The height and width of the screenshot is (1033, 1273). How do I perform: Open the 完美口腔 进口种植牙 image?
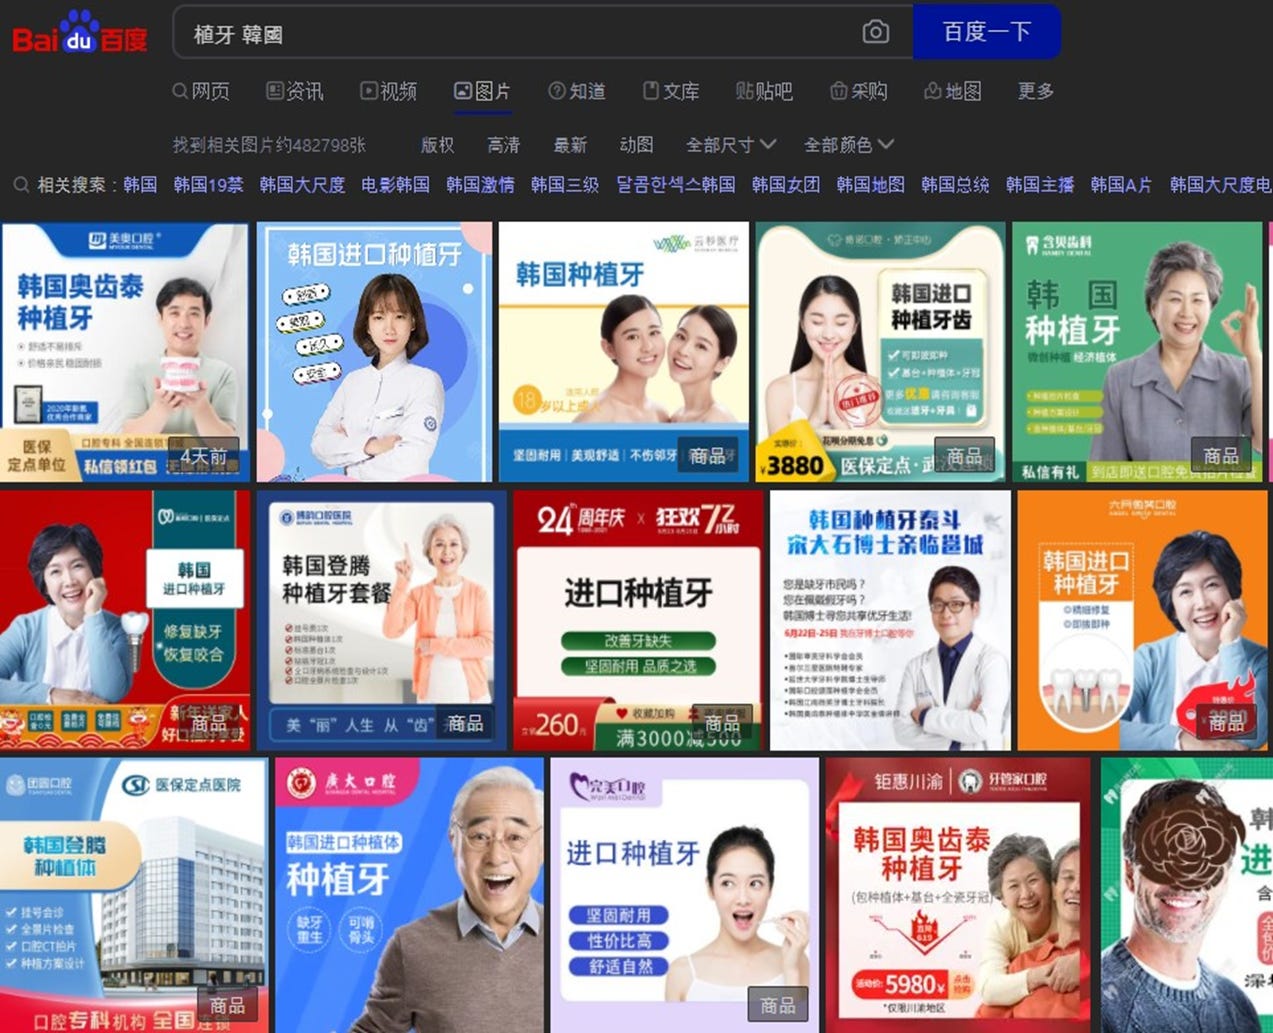point(684,895)
